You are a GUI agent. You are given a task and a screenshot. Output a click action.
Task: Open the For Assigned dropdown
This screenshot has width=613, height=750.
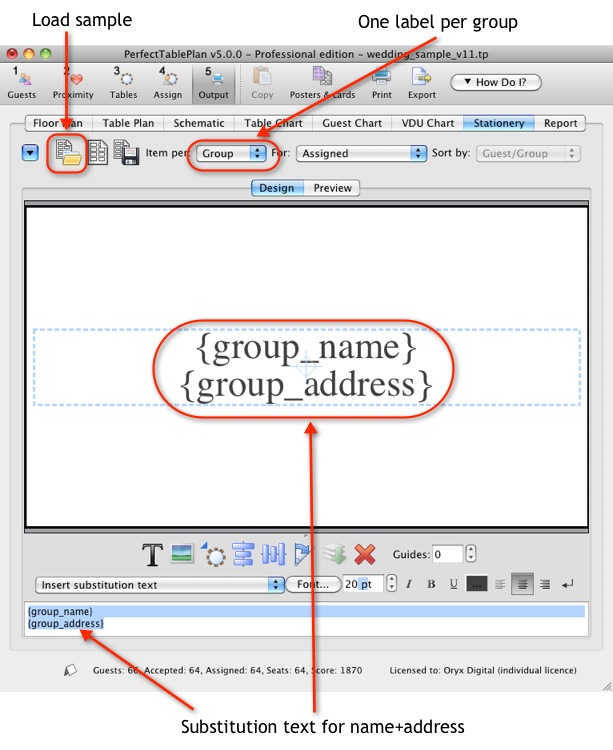tap(361, 153)
